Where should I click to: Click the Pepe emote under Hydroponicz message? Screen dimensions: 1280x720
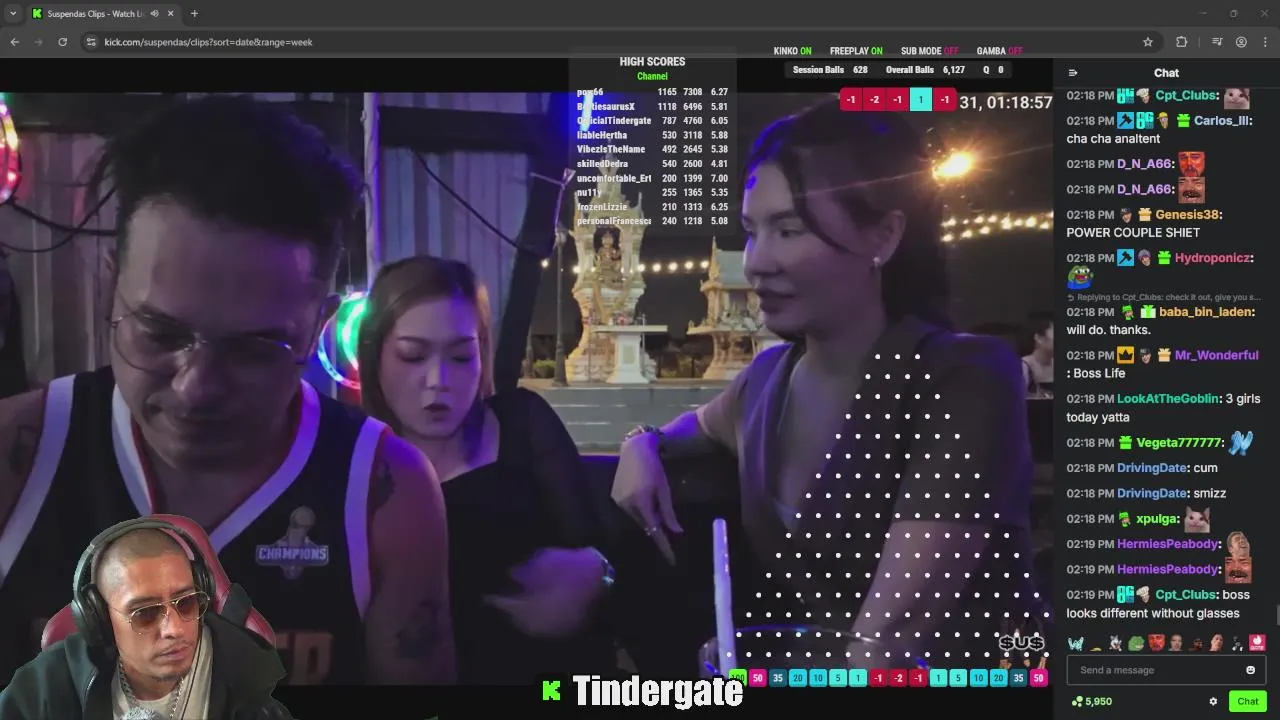1079,277
